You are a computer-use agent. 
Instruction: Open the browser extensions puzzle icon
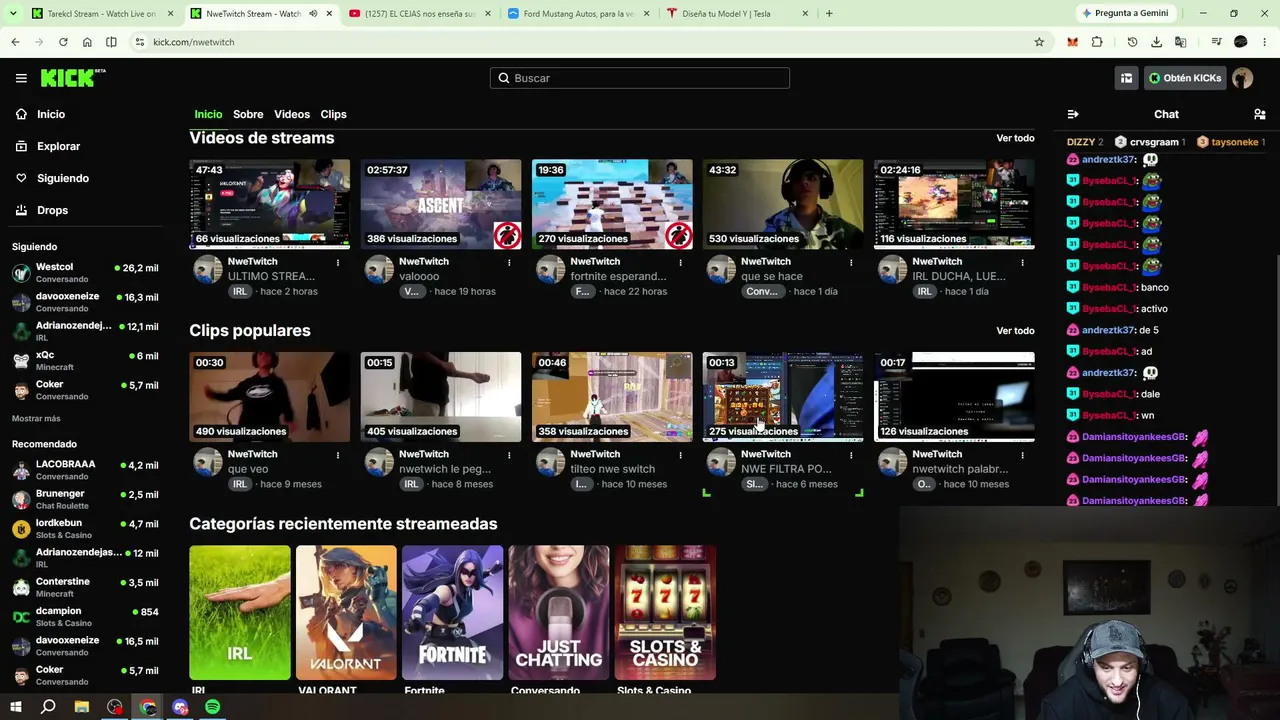click(1097, 42)
